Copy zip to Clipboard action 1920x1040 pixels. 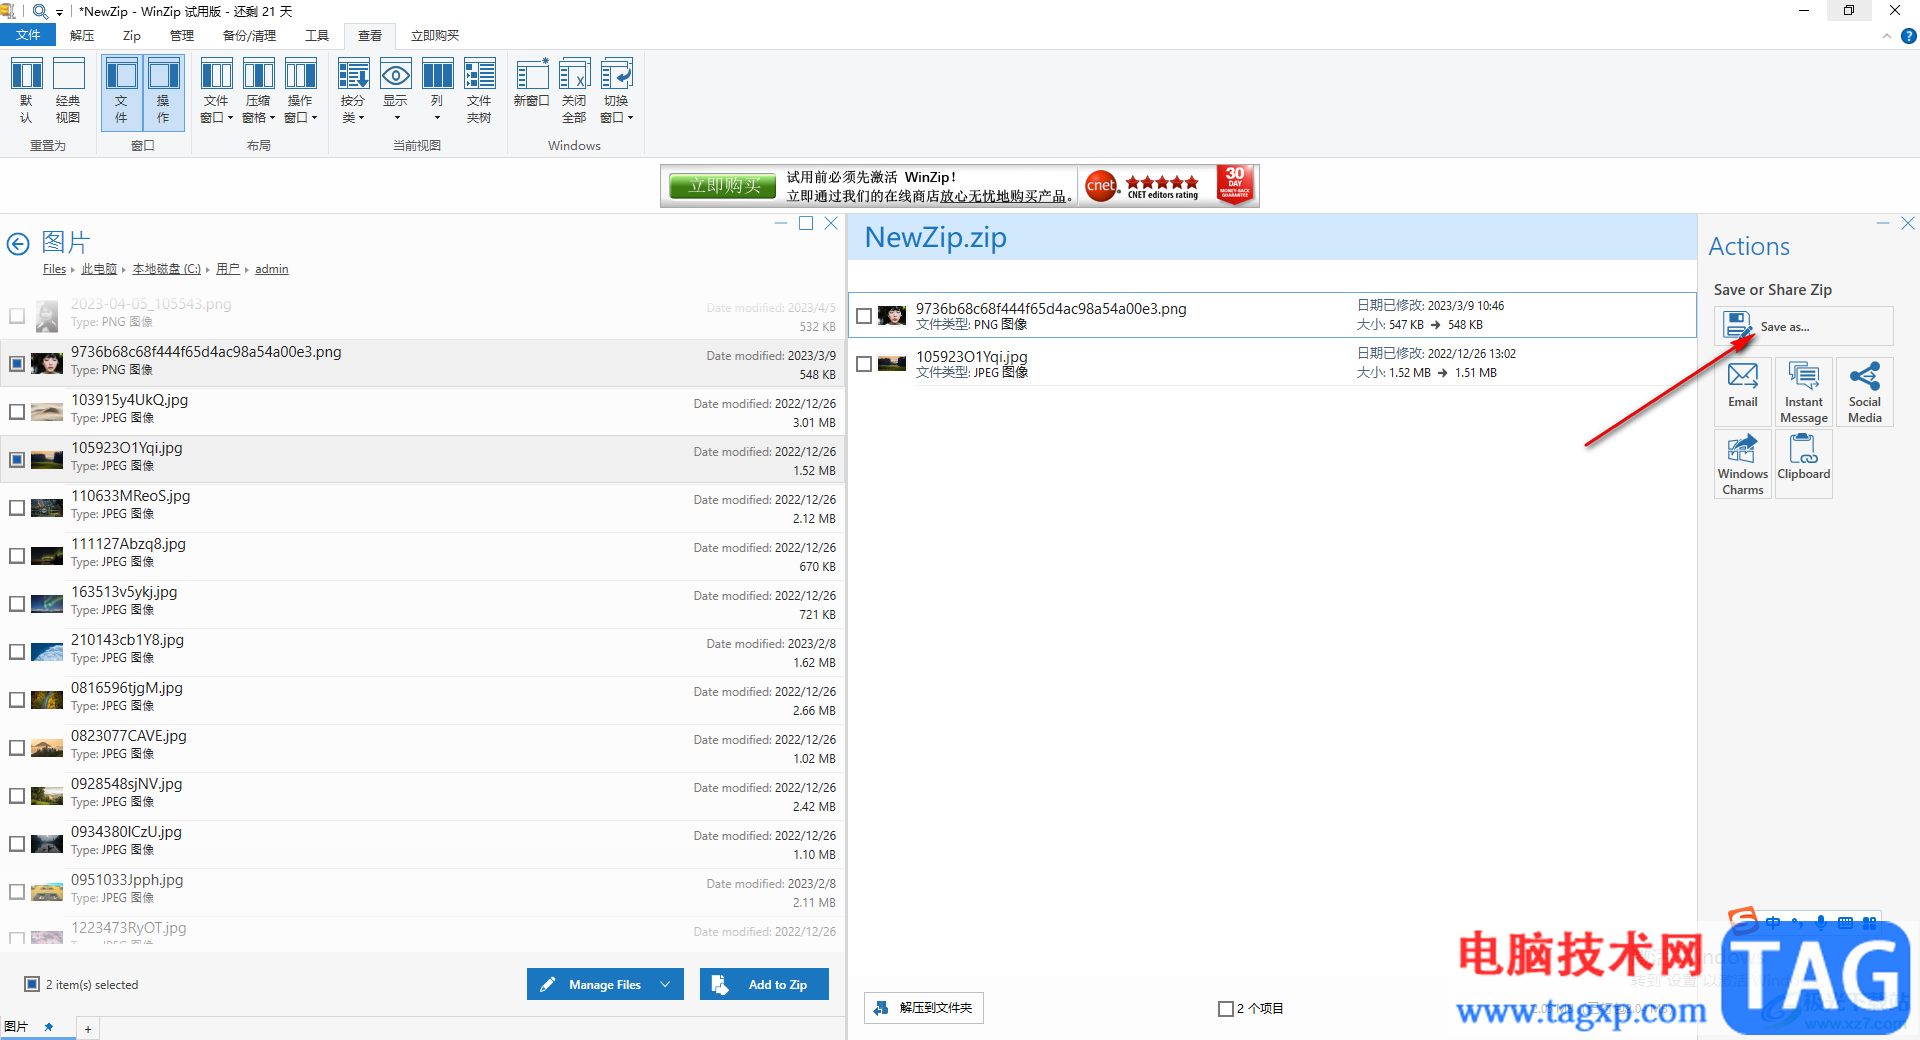(1804, 464)
